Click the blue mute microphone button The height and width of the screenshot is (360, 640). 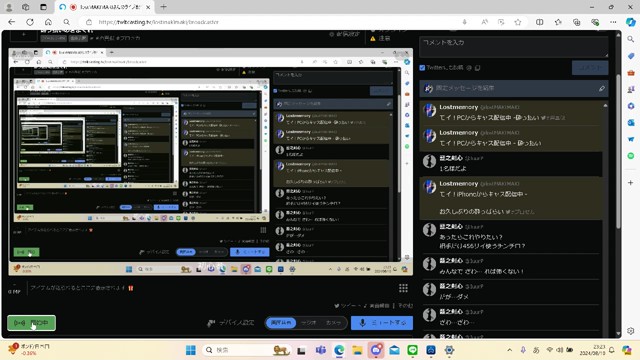pyautogui.click(x=382, y=322)
